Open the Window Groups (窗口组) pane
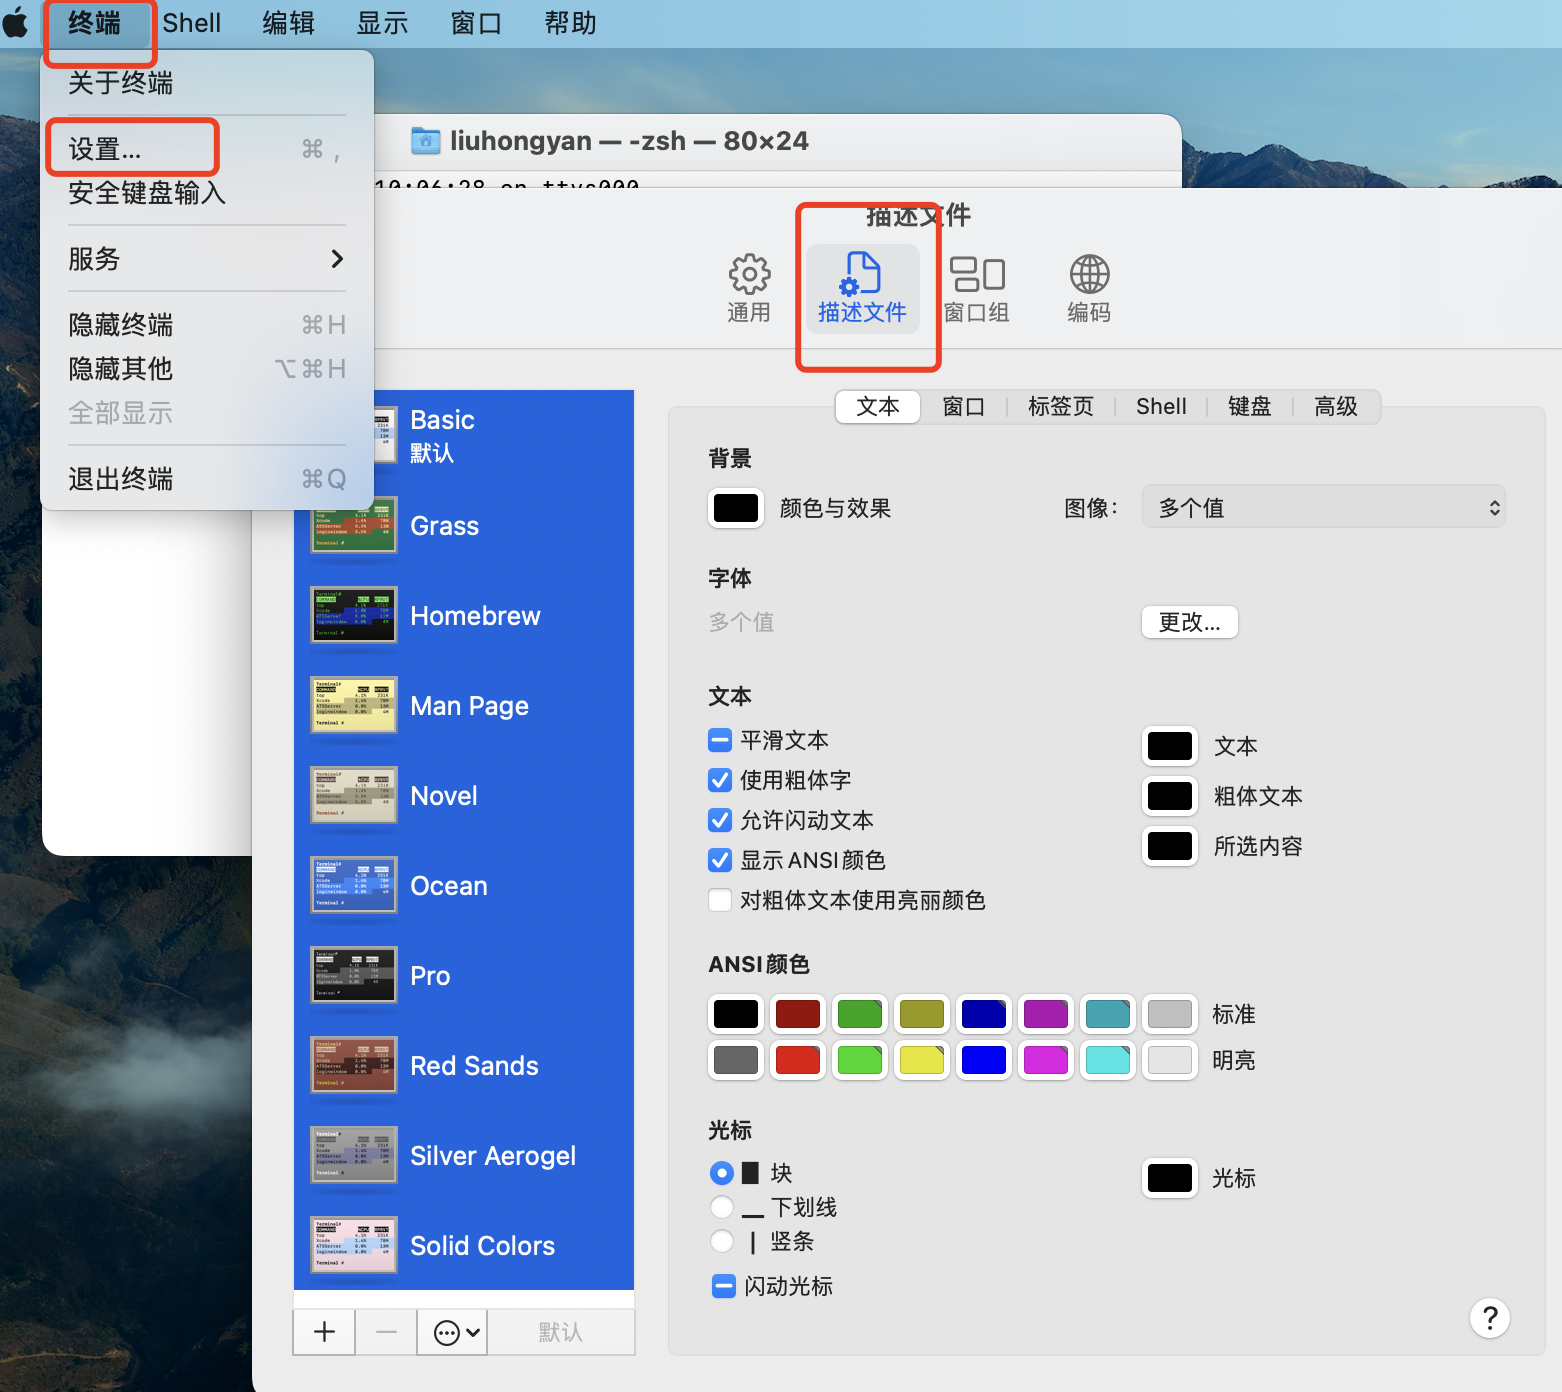 [x=977, y=288]
